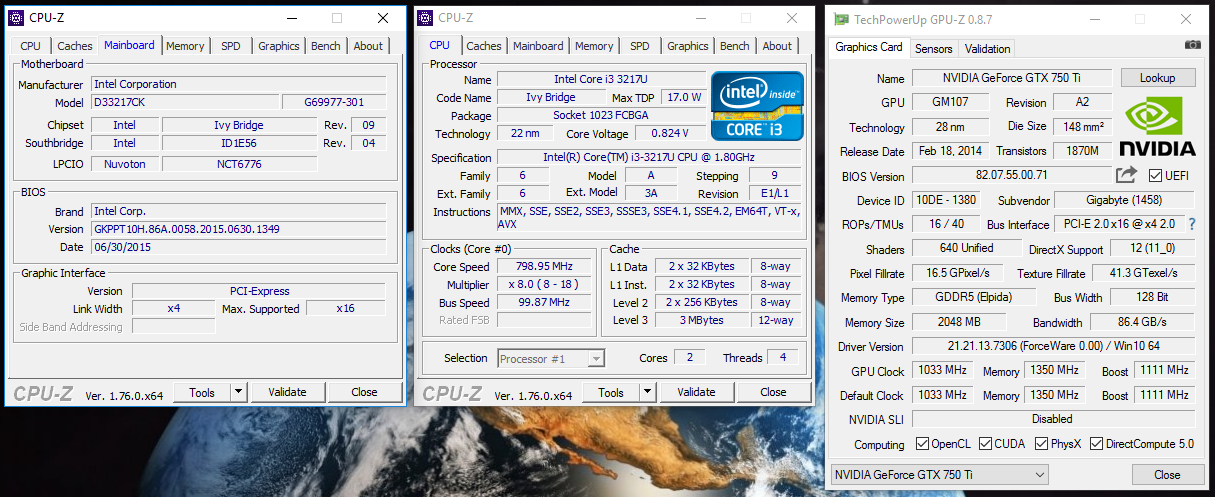Click the NVIDIA SLI Disabled field
The image size is (1215, 497).
1053,419
